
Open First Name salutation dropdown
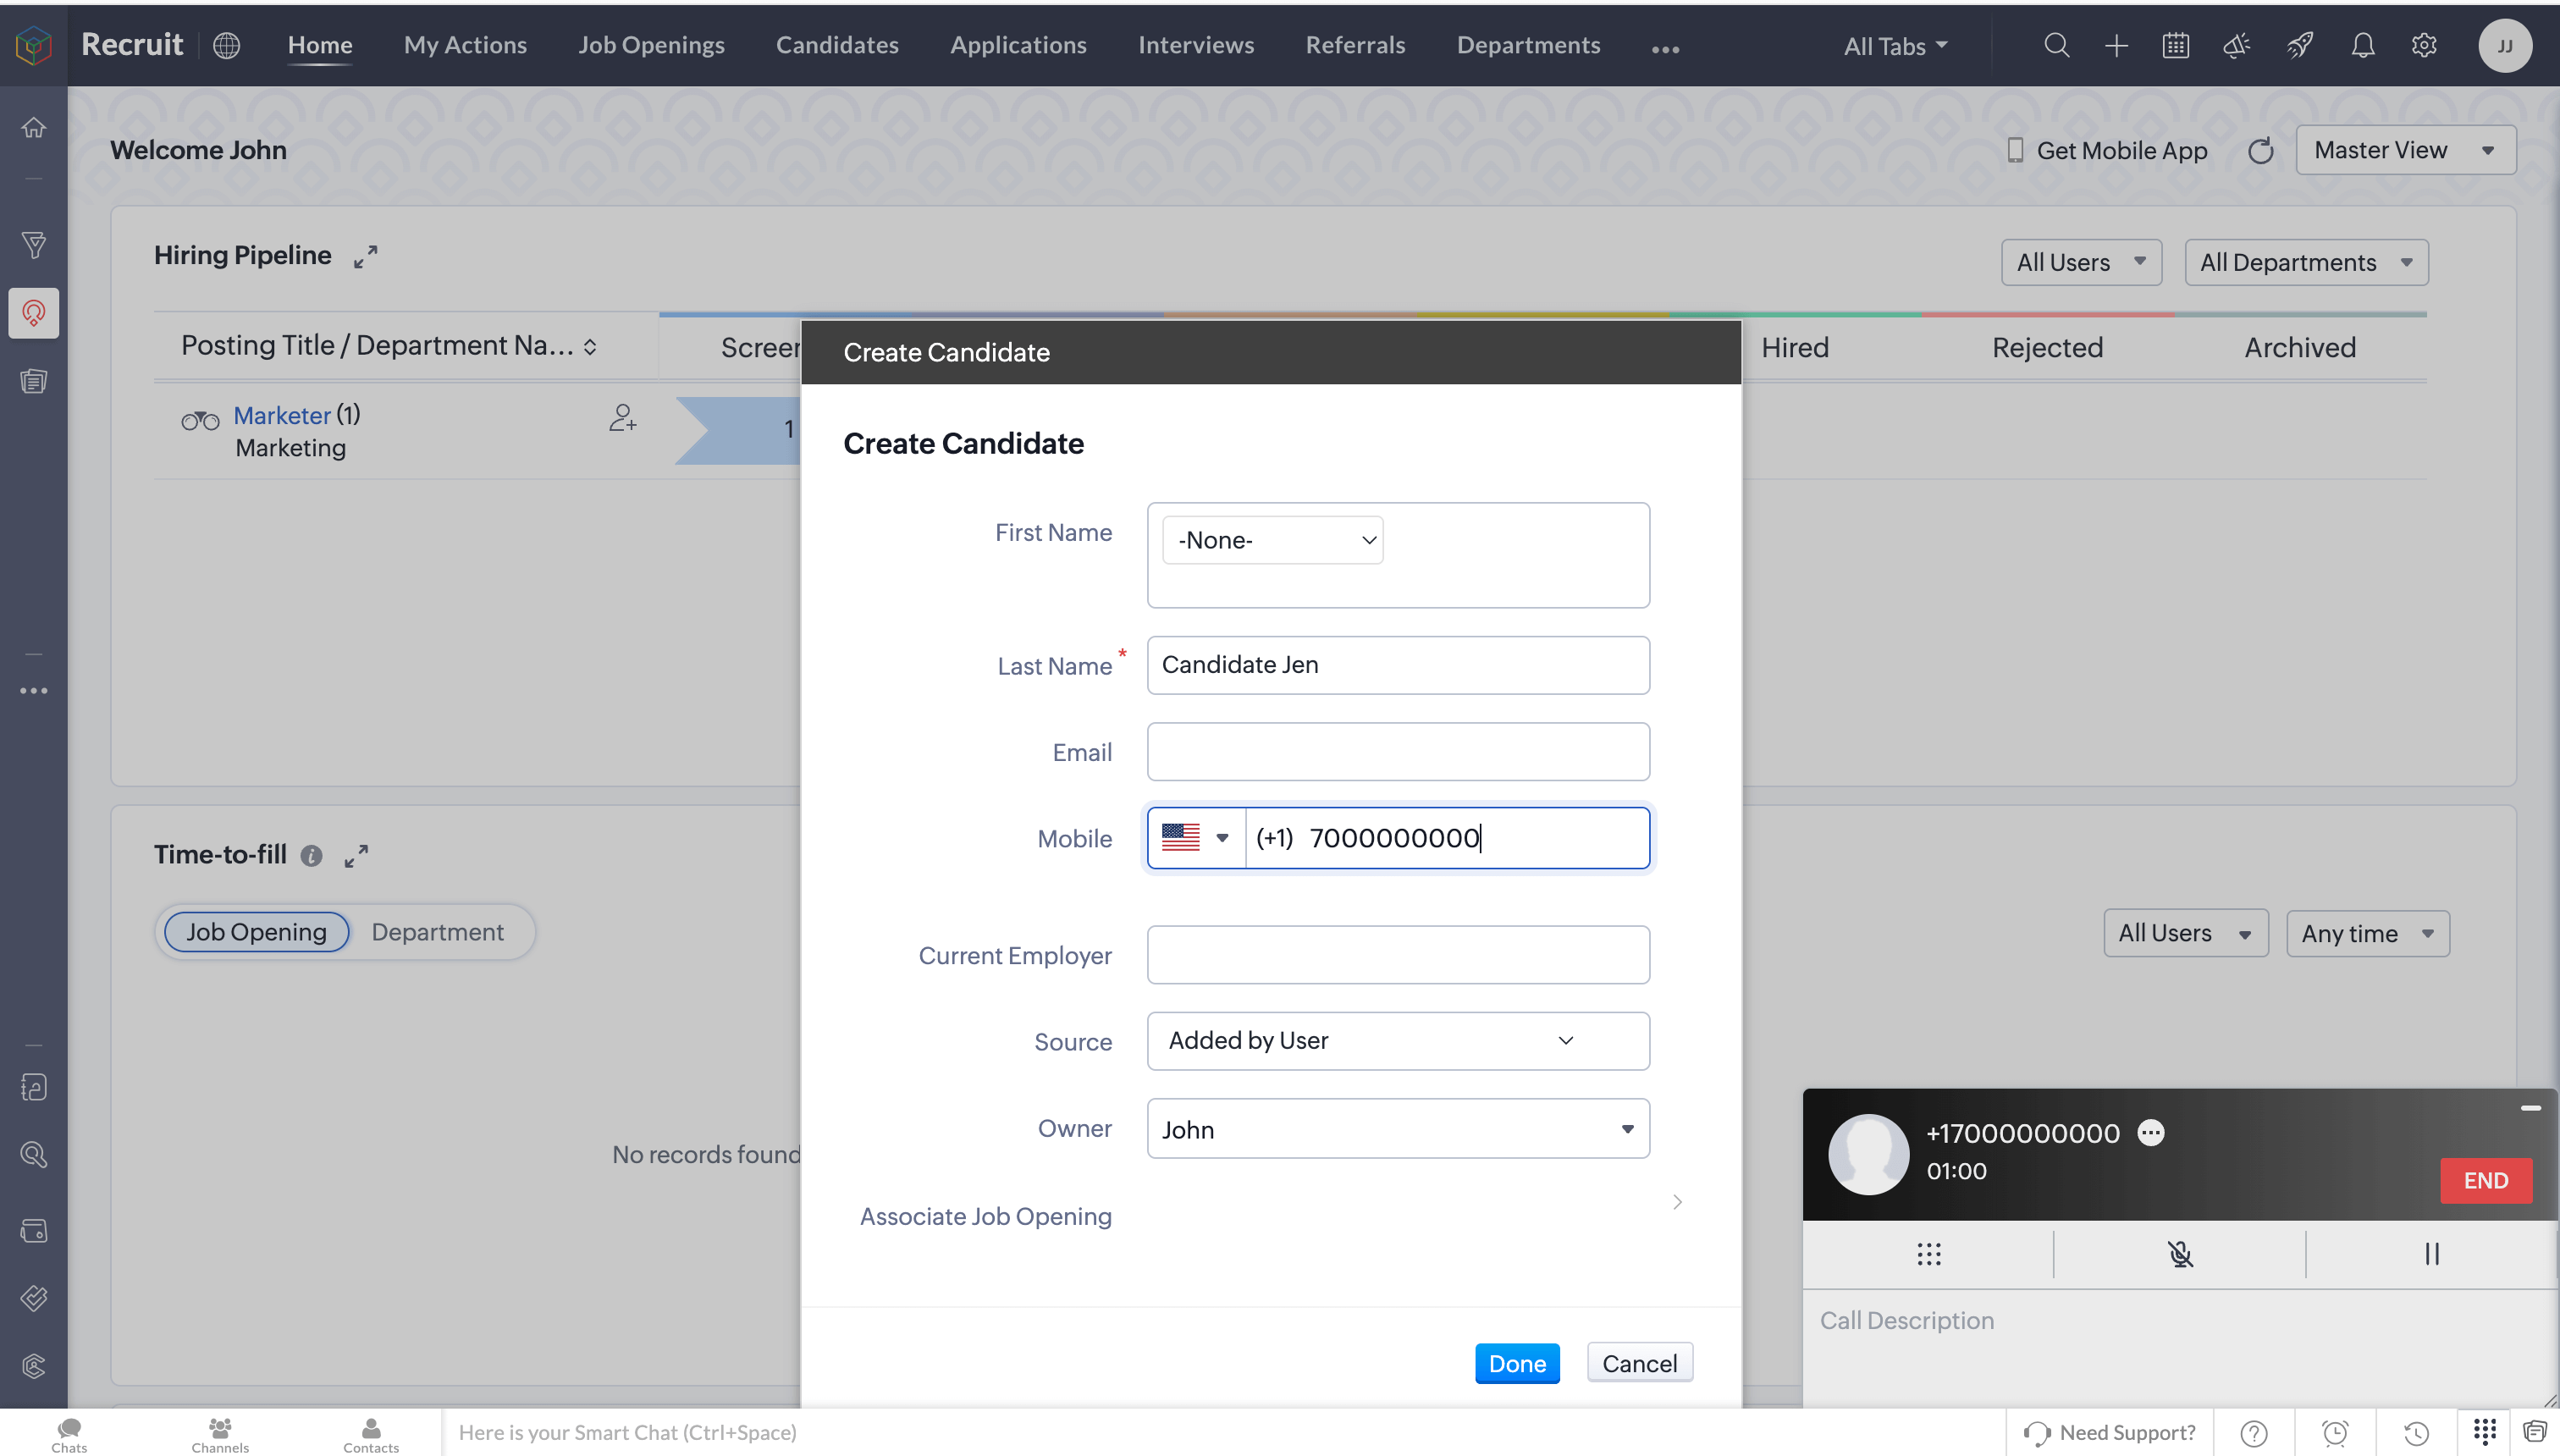coord(1272,540)
